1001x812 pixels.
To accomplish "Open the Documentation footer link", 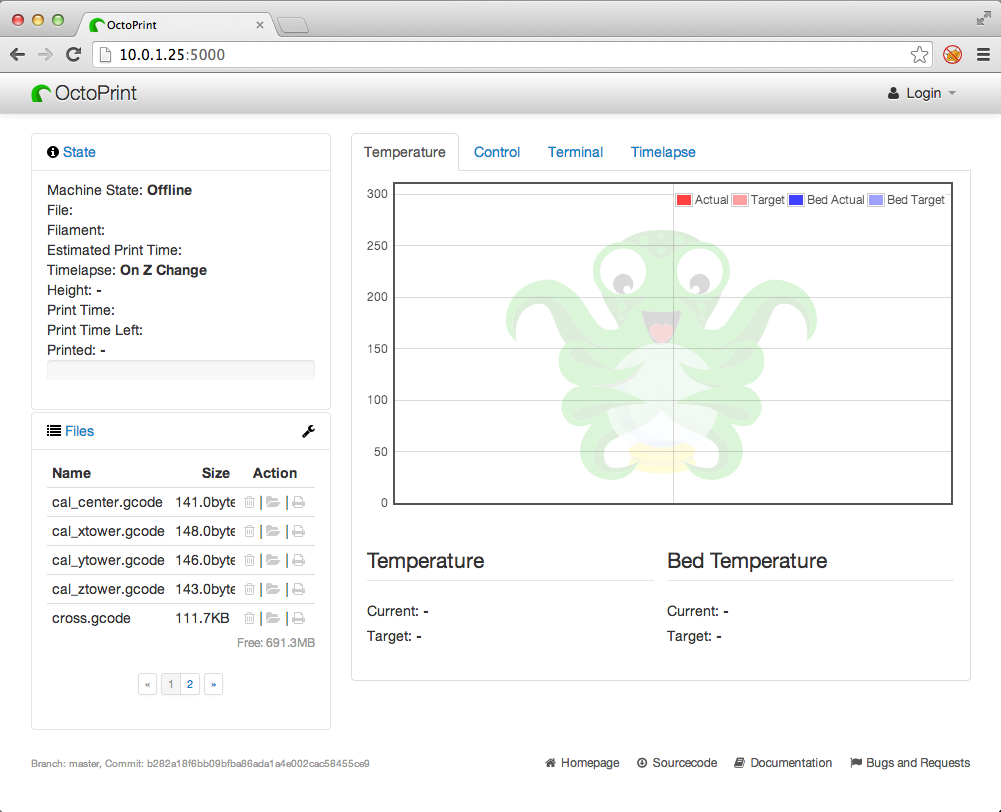I will [783, 763].
